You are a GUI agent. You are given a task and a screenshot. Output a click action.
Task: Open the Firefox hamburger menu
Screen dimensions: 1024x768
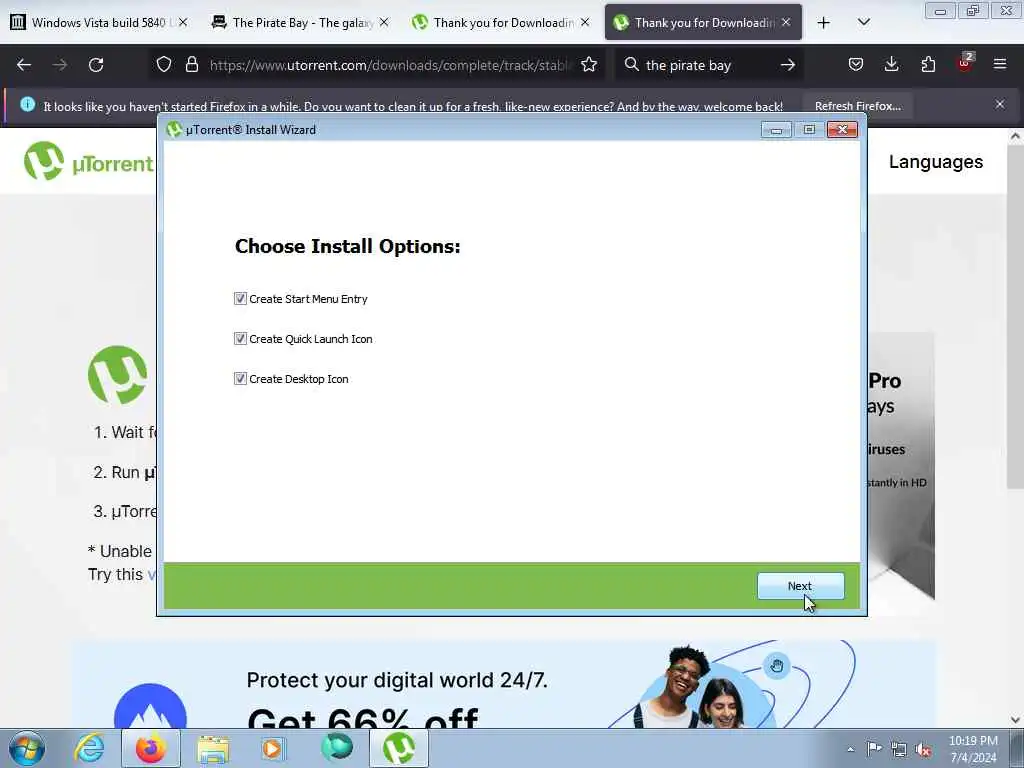[x=1000, y=65]
